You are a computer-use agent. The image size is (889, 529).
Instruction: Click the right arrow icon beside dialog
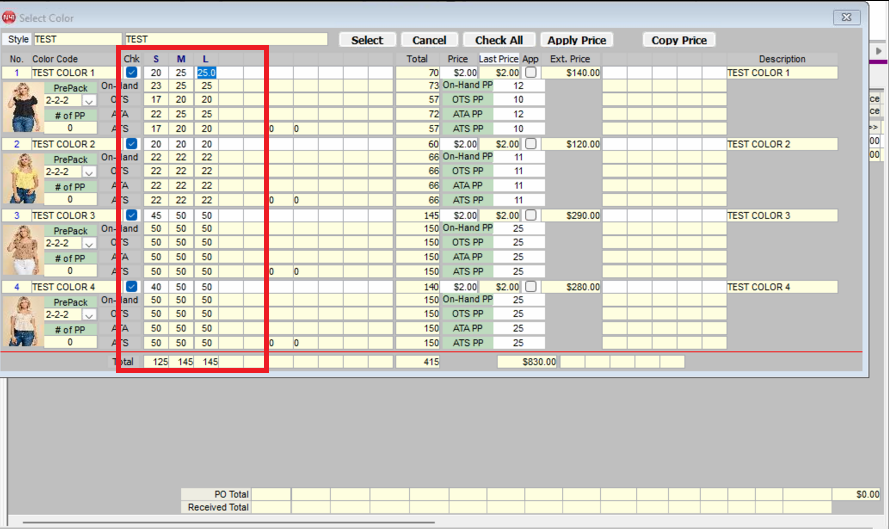click(878, 50)
